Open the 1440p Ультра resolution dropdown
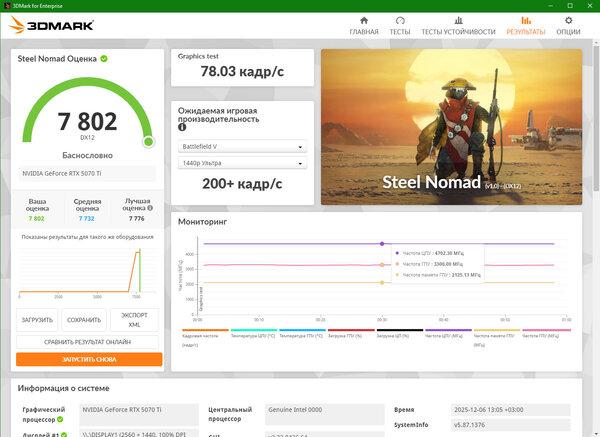Screen dimensions: 600x437 [x=242, y=163]
